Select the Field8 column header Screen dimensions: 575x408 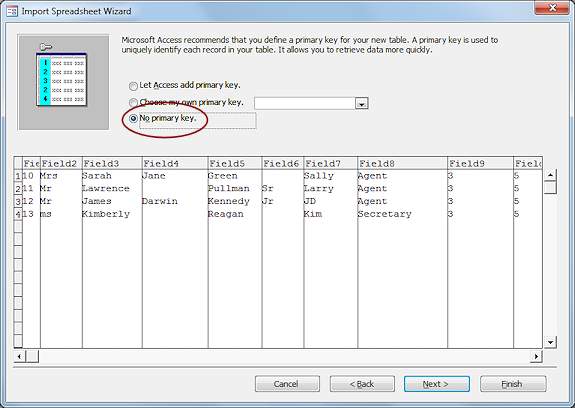pos(402,163)
